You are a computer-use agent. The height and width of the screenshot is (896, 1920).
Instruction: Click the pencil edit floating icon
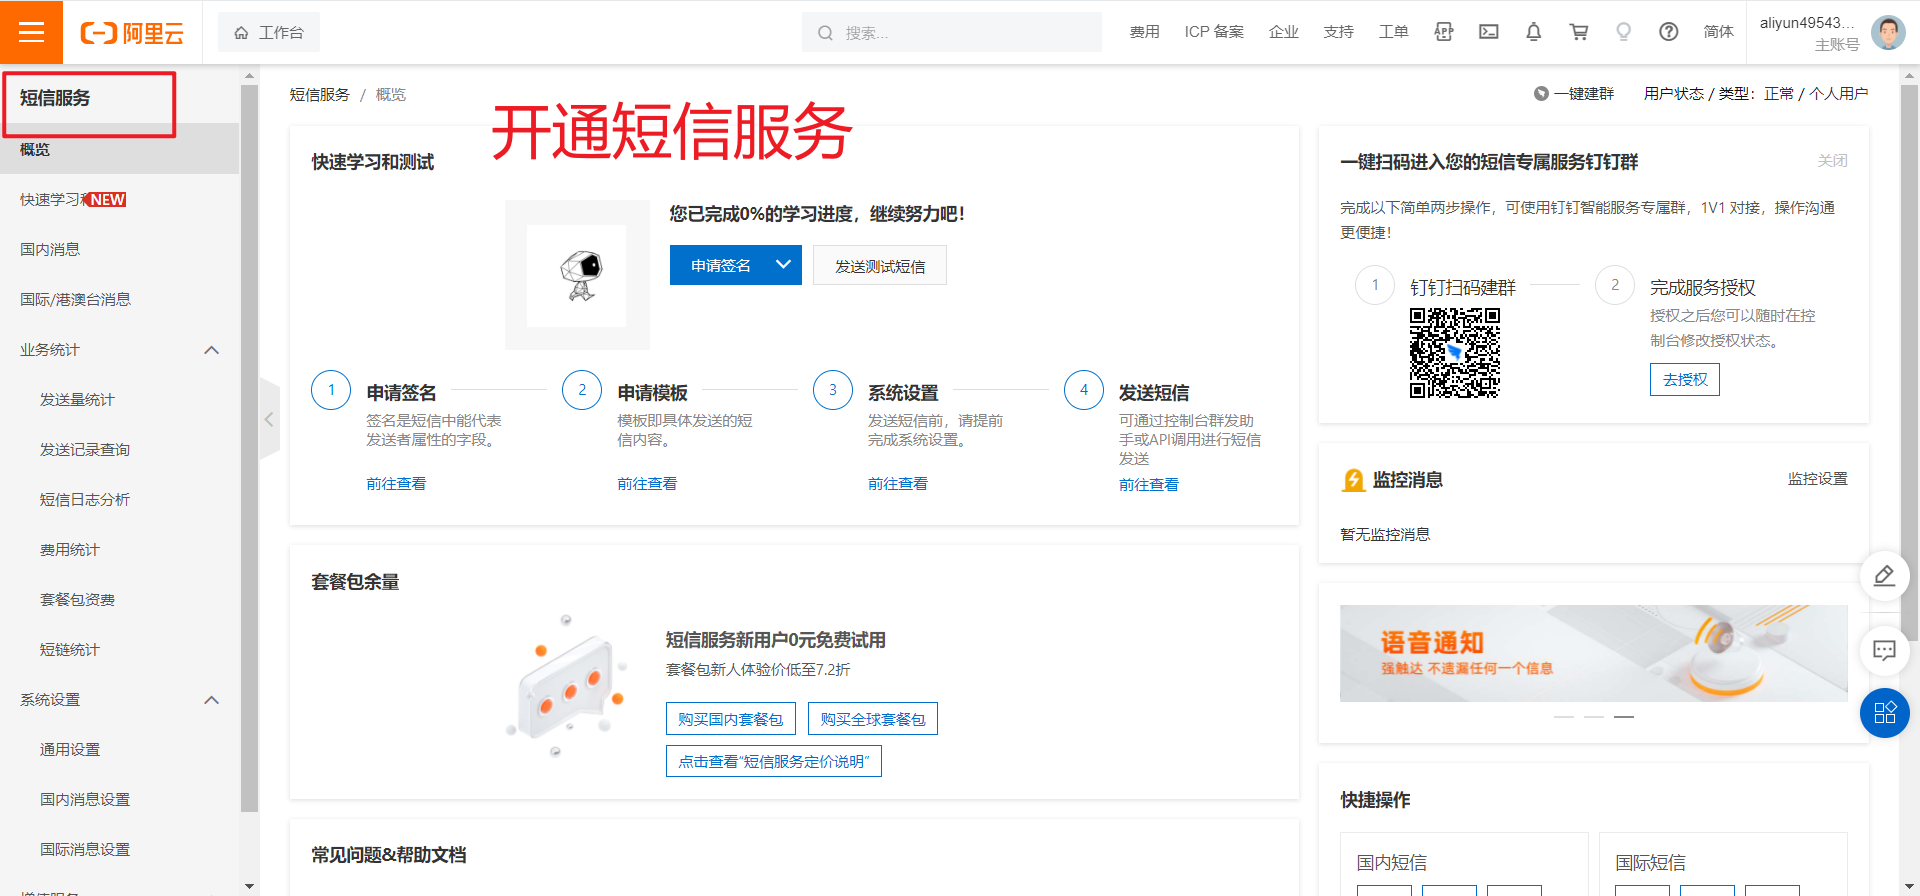tap(1884, 576)
